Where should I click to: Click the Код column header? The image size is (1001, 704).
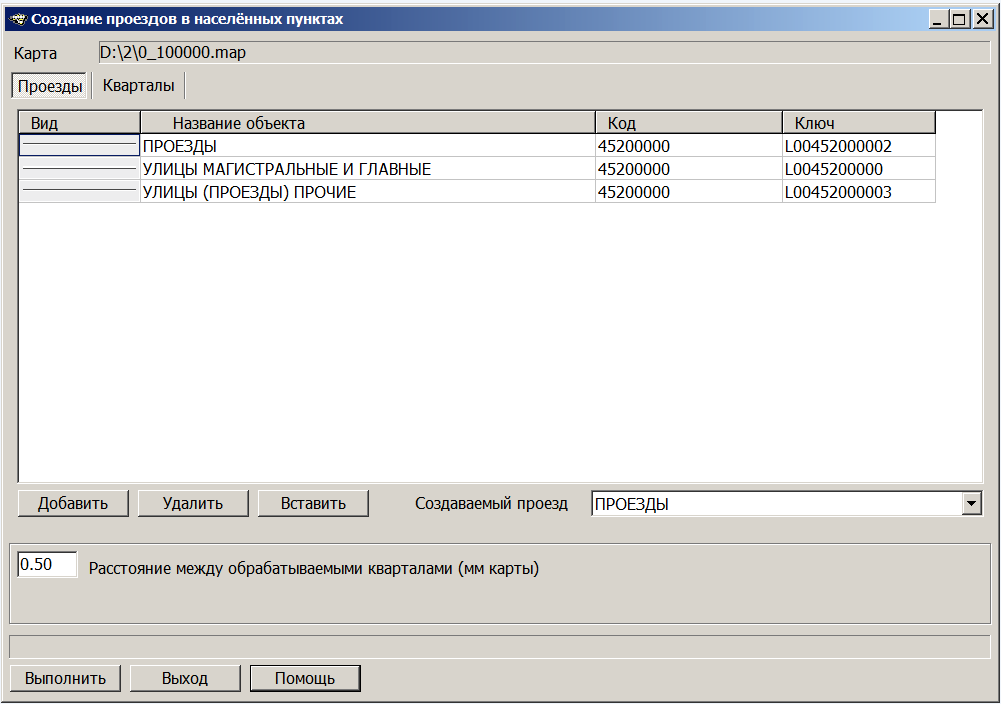tap(688, 123)
